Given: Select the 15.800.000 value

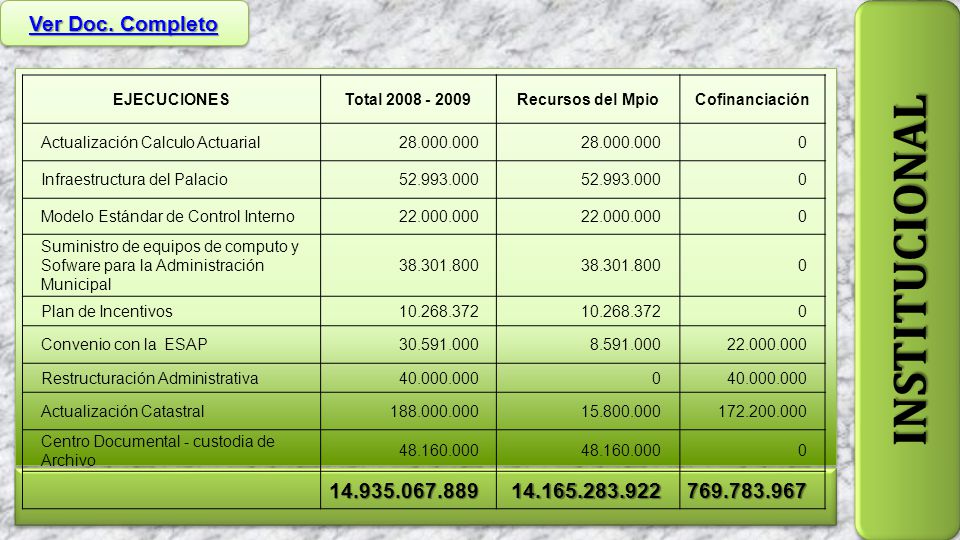Looking at the screenshot, I should pos(621,411).
